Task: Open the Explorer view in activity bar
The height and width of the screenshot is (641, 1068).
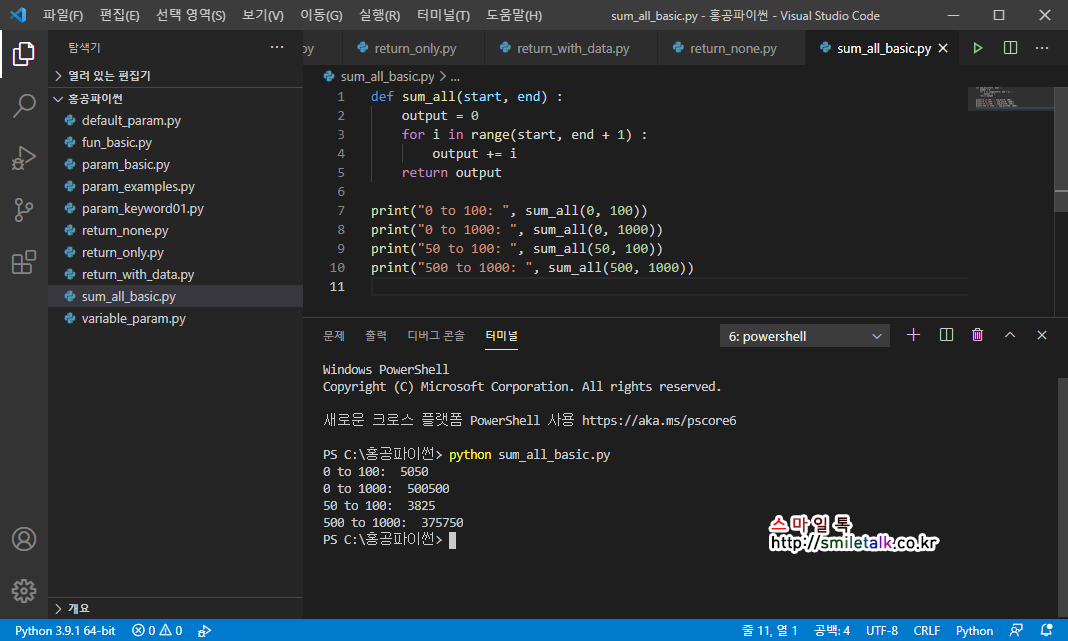Action: click(x=24, y=54)
